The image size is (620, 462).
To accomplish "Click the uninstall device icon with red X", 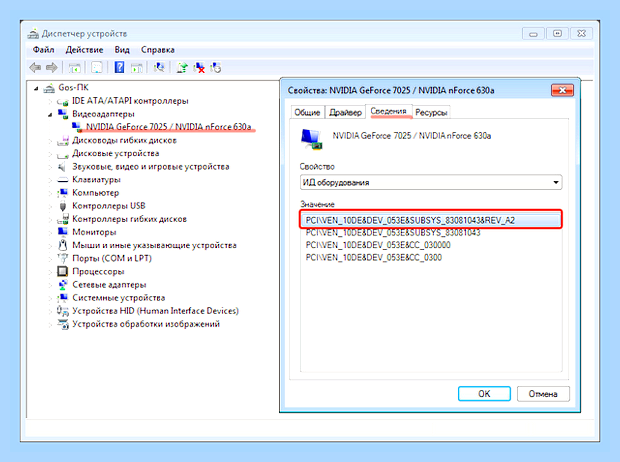I will 199,68.
